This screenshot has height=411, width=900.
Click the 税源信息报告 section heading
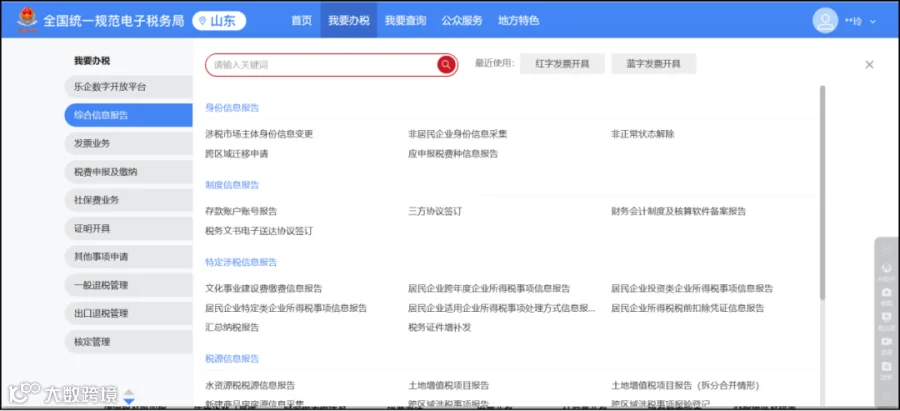tap(232, 359)
